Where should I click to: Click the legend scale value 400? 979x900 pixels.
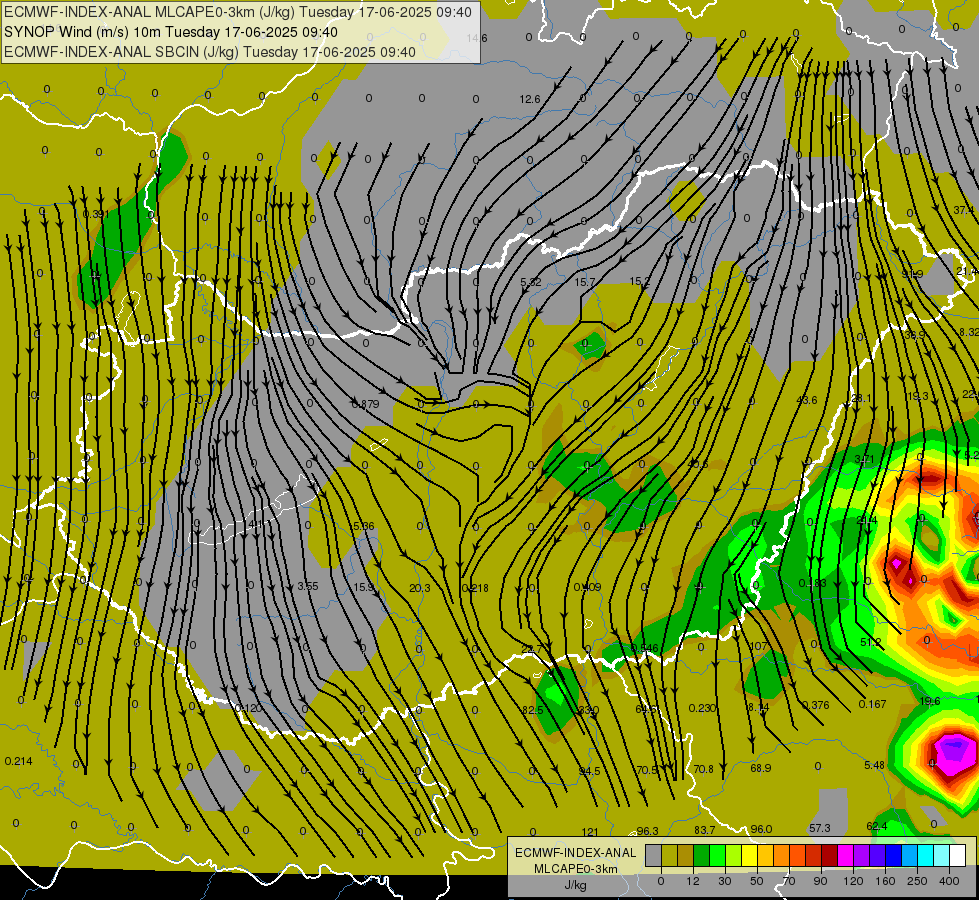(949, 881)
